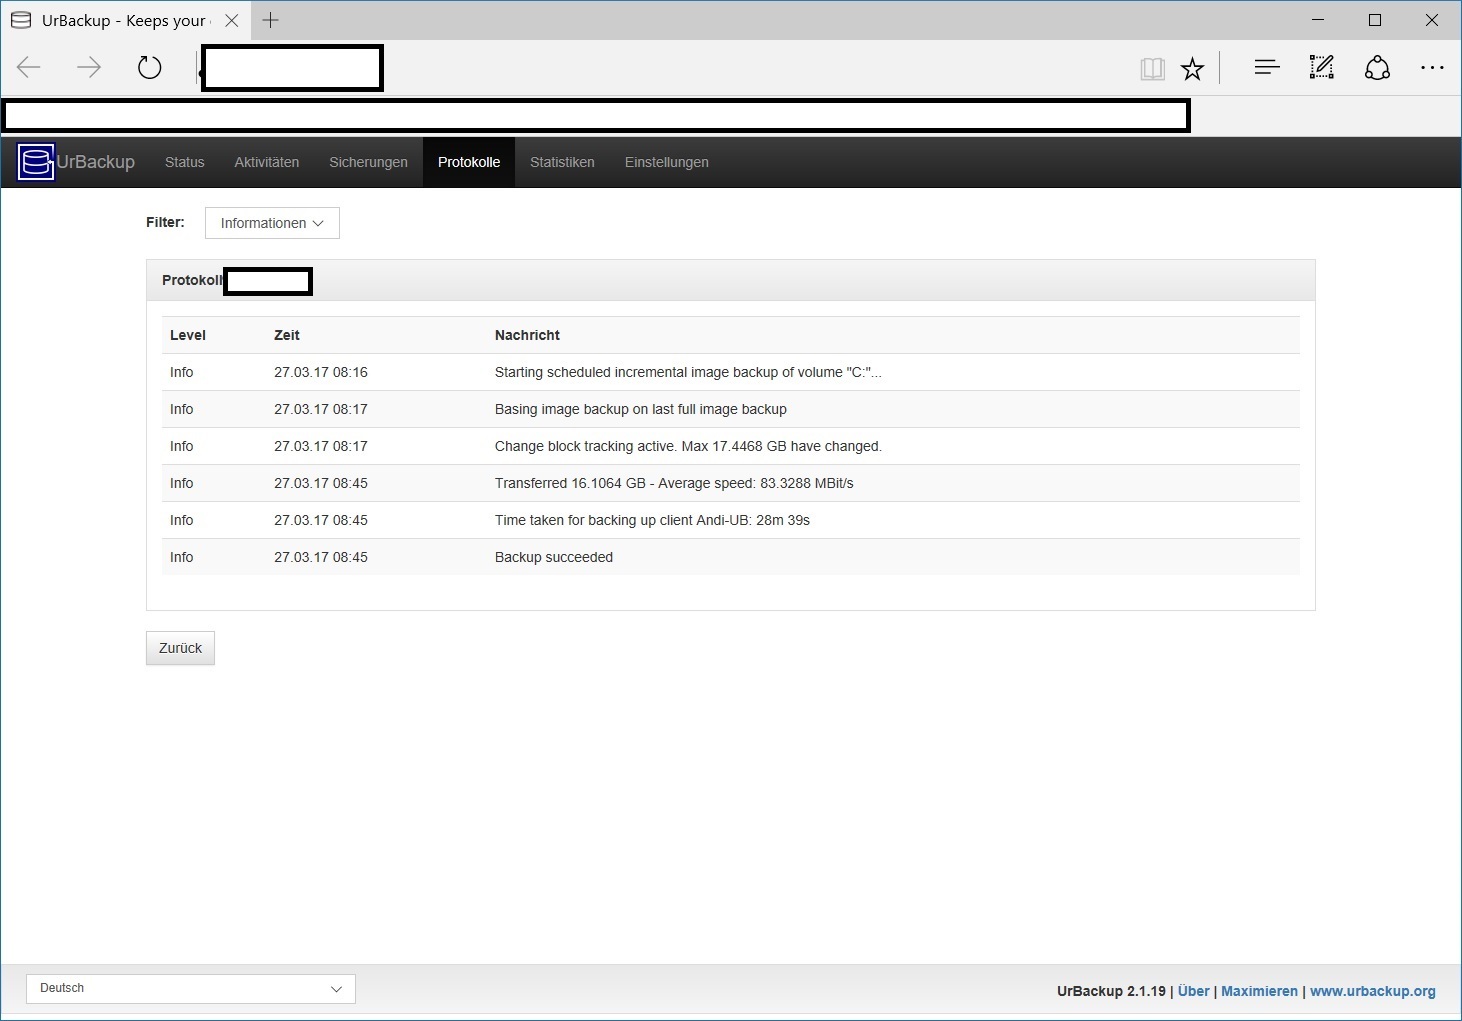Select the UrBackup browser tab
The image size is (1462, 1021).
[125, 20]
